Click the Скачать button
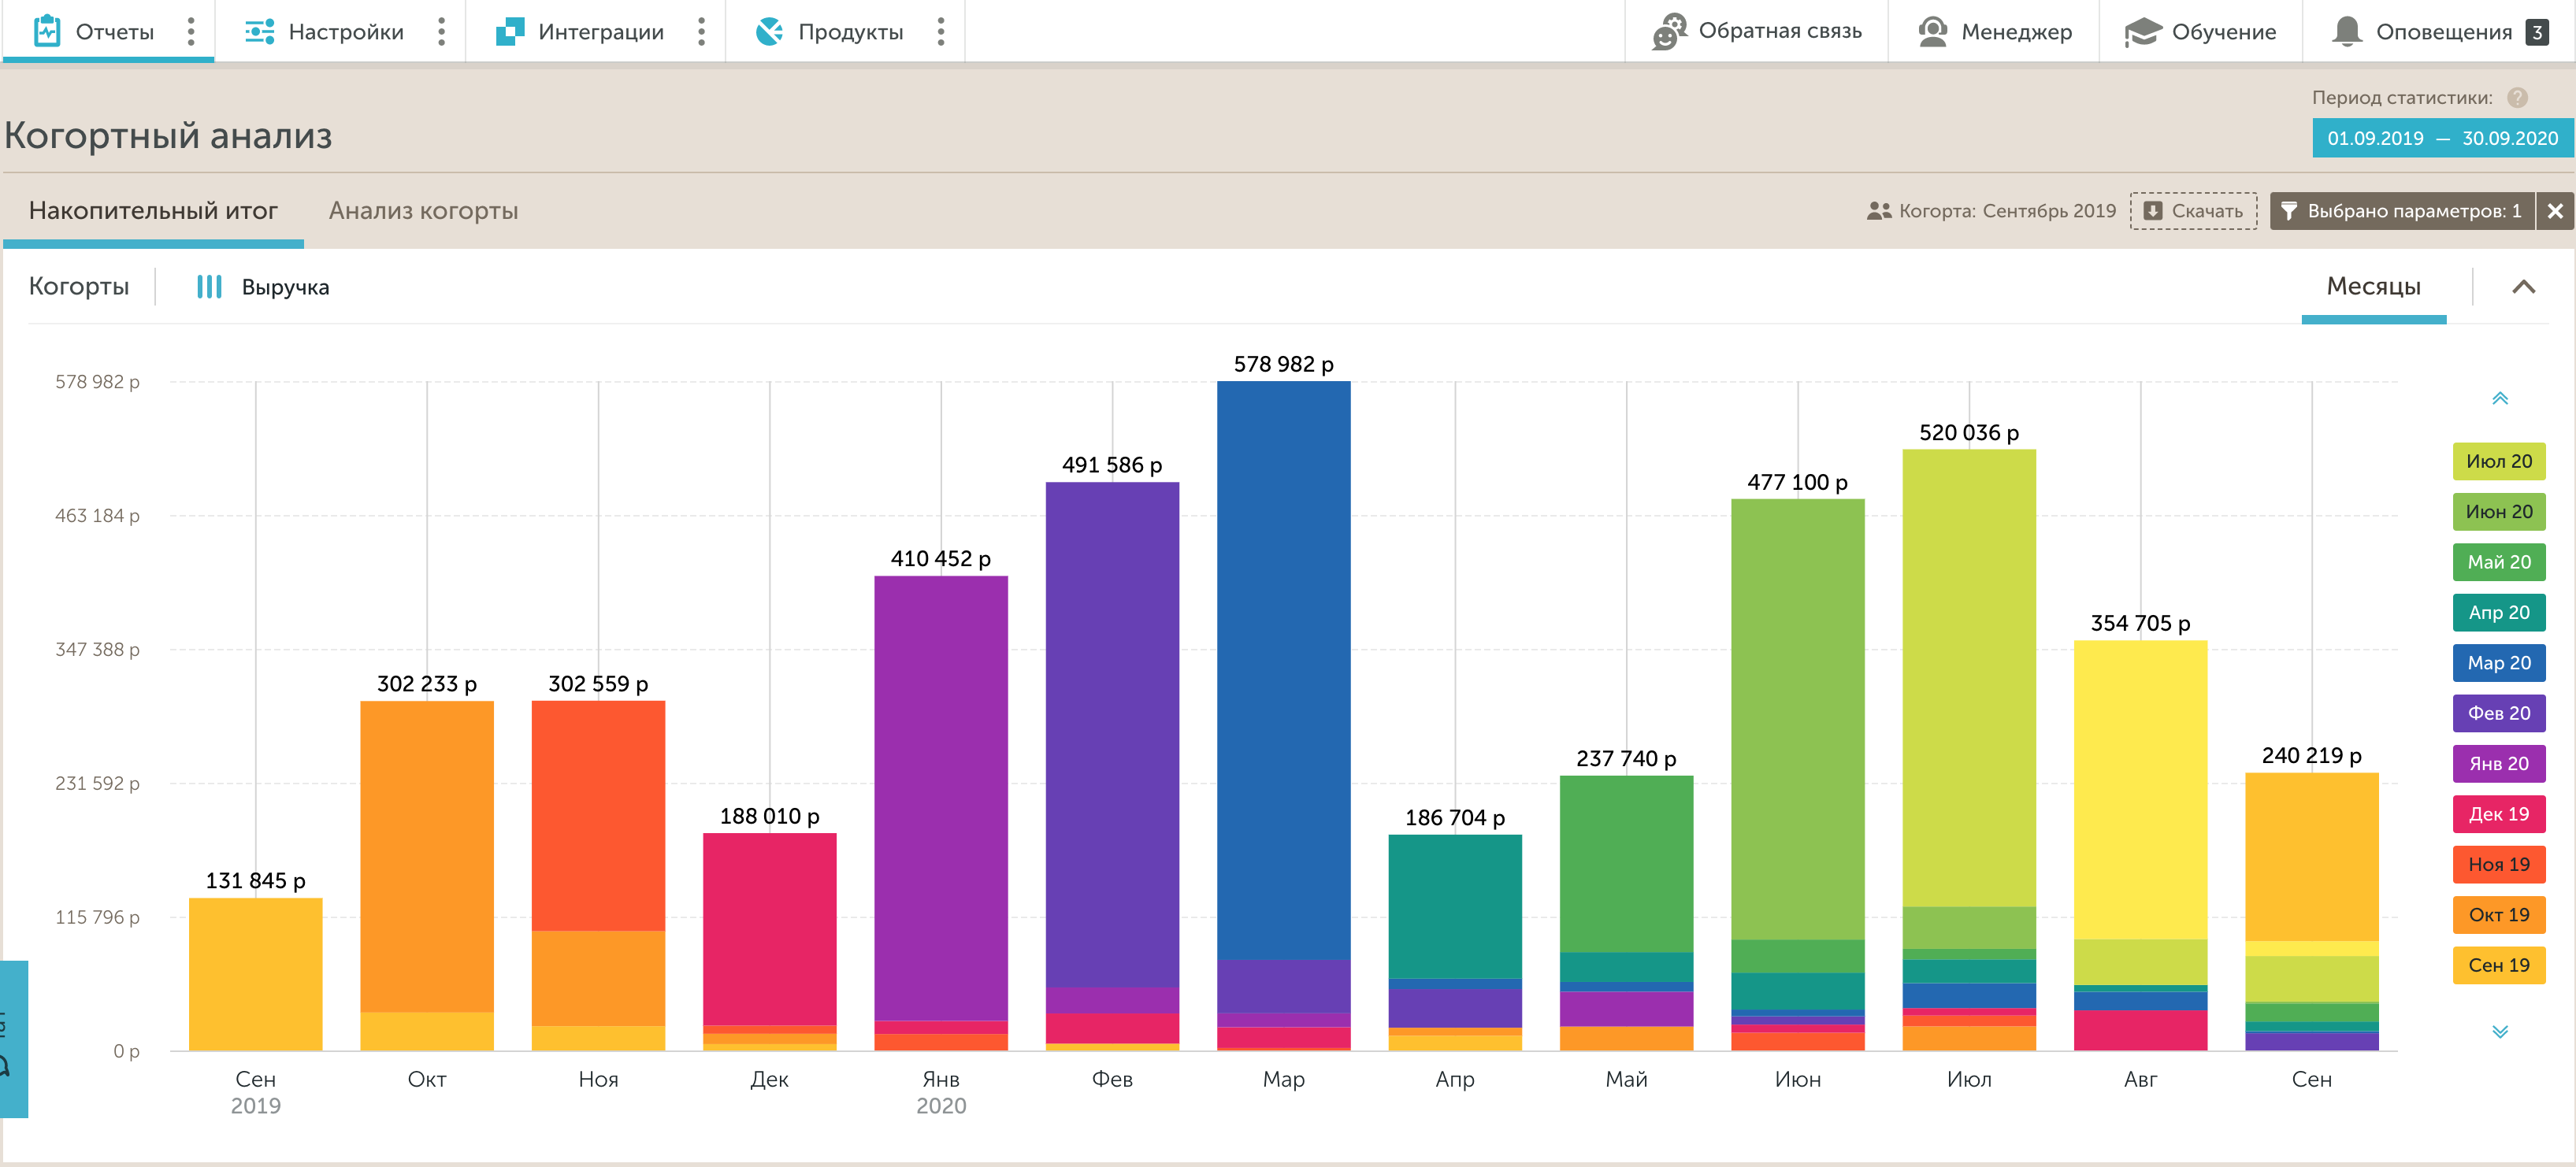This screenshot has height=1167, width=2576. pos(2193,211)
